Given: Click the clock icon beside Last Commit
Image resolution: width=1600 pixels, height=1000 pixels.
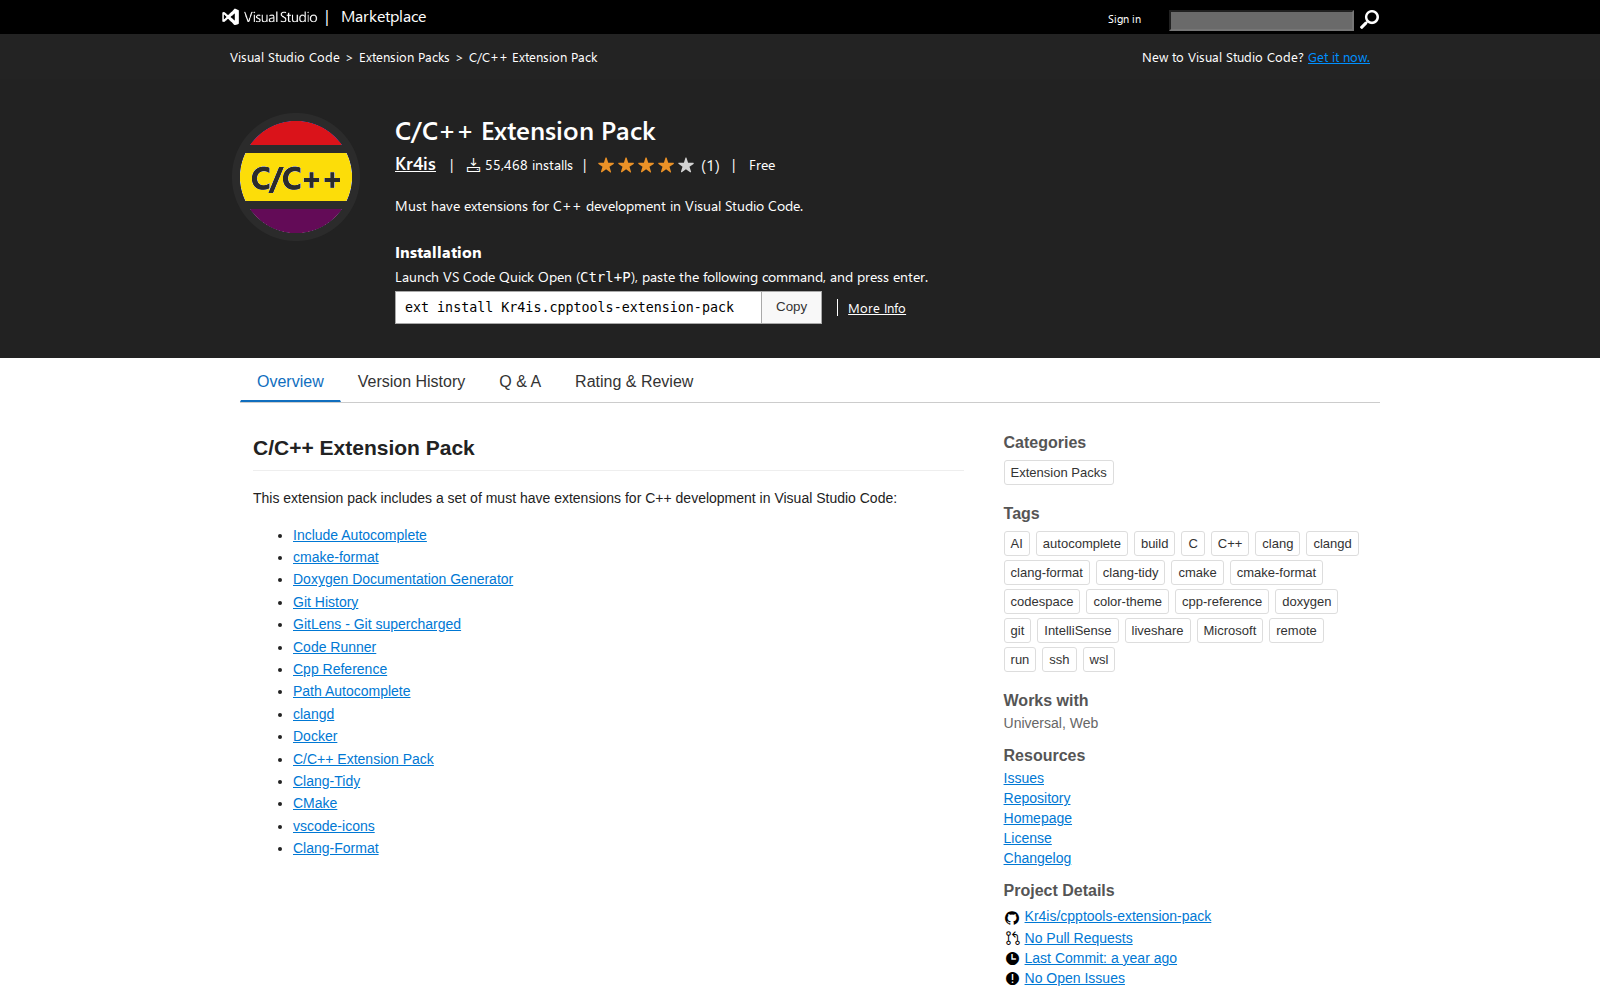Looking at the screenshot, I should click(x=1011, y=958).
